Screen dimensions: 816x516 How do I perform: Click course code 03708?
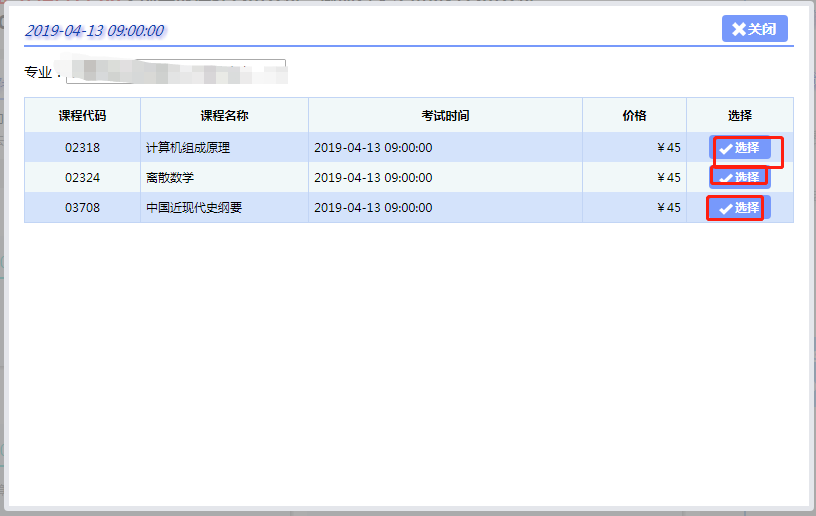coord(82,208)
